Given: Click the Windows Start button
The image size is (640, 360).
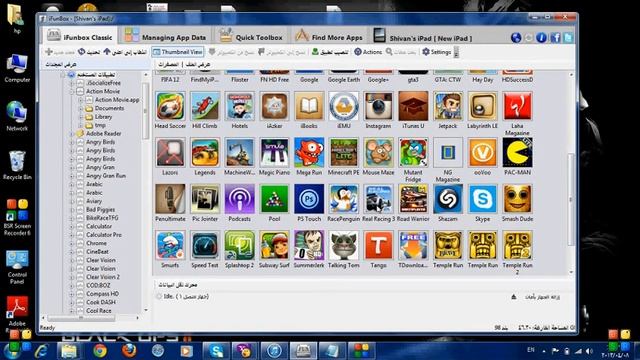Looking at the screenshot, I should (13, 351).
